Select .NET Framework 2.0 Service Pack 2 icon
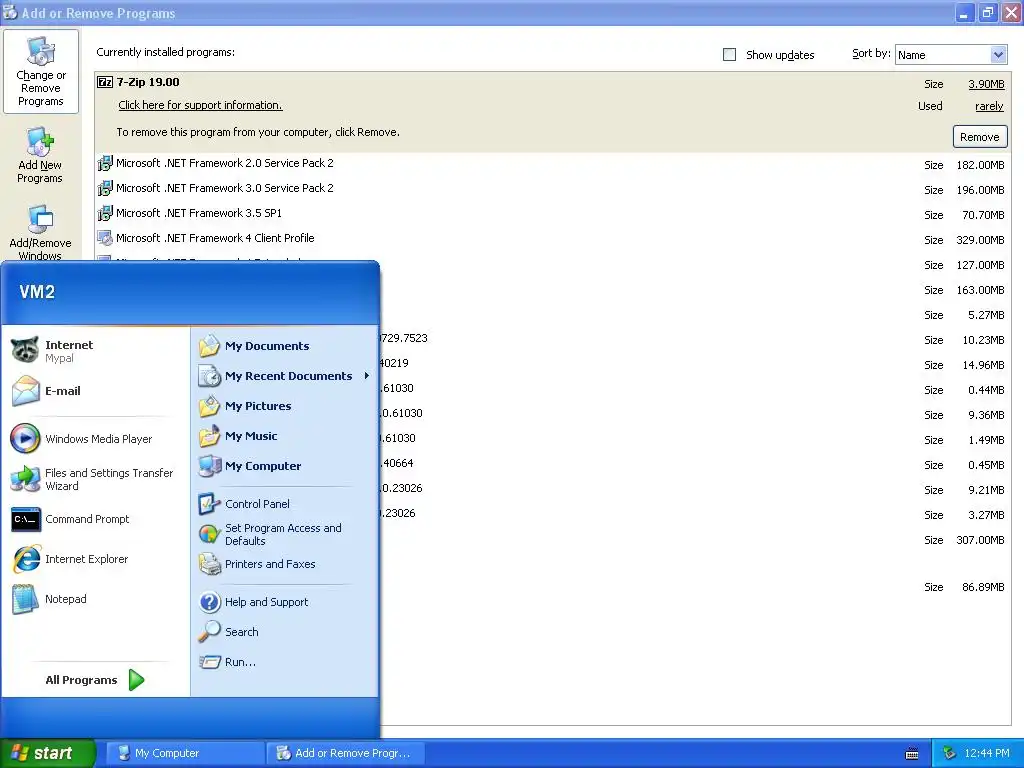 coord(104,163)
